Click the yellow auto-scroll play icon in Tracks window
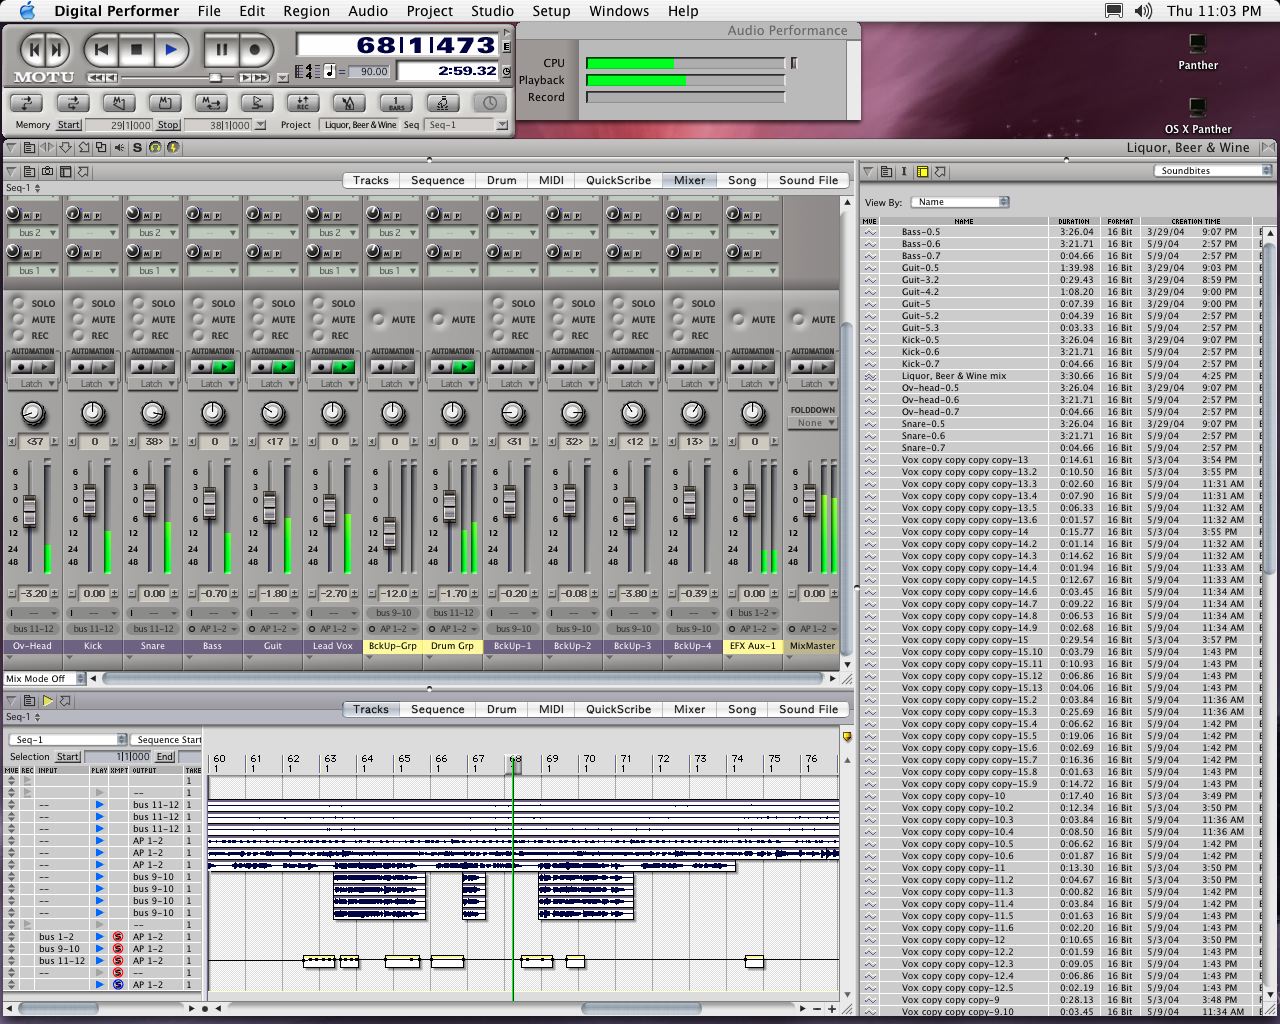The height and width of the screenshot is (1024, 1280). click(47, 701)
